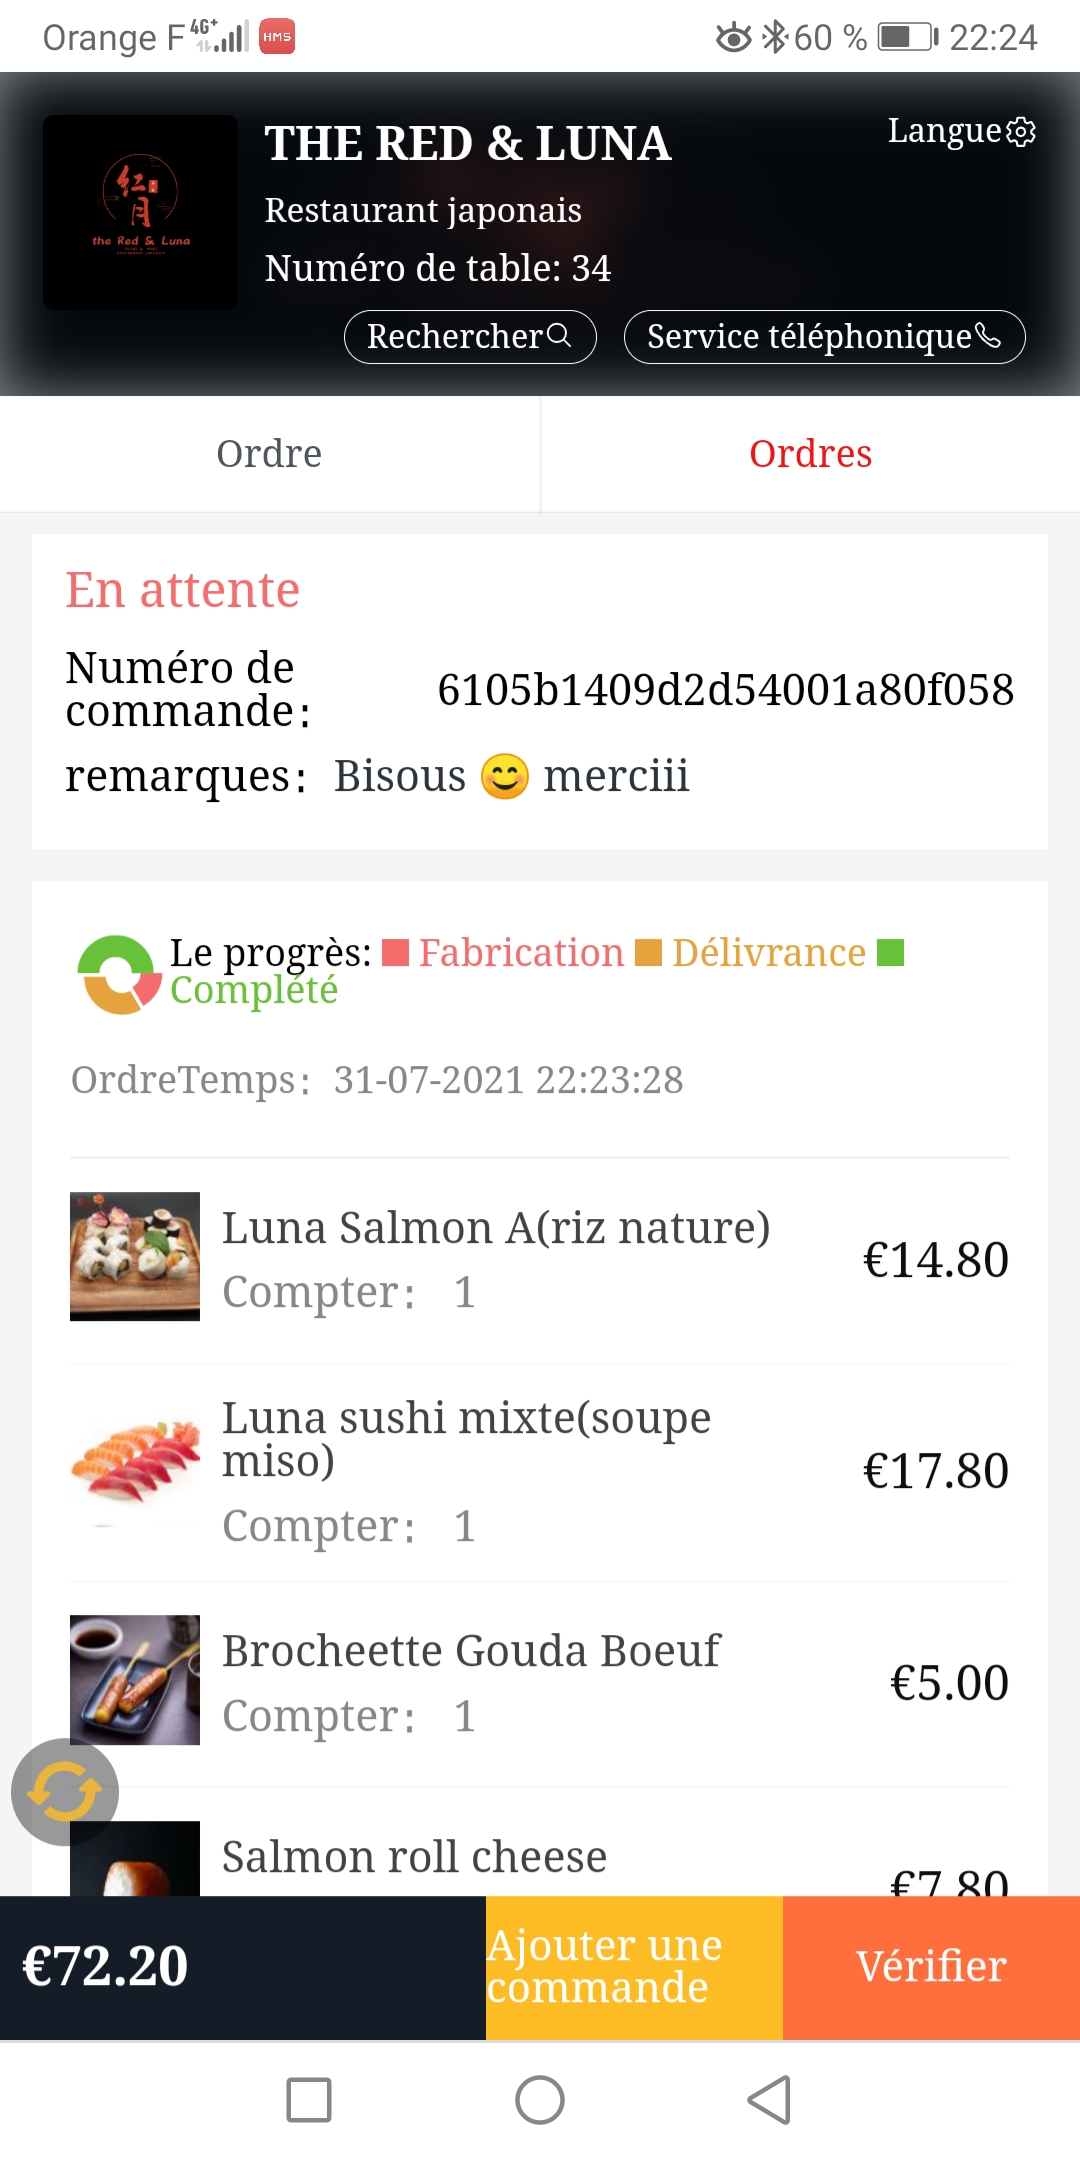Switch to the Ordre tab
Image resolution: width=1080 pixels, height=2160 pixels.
[270, 454]
